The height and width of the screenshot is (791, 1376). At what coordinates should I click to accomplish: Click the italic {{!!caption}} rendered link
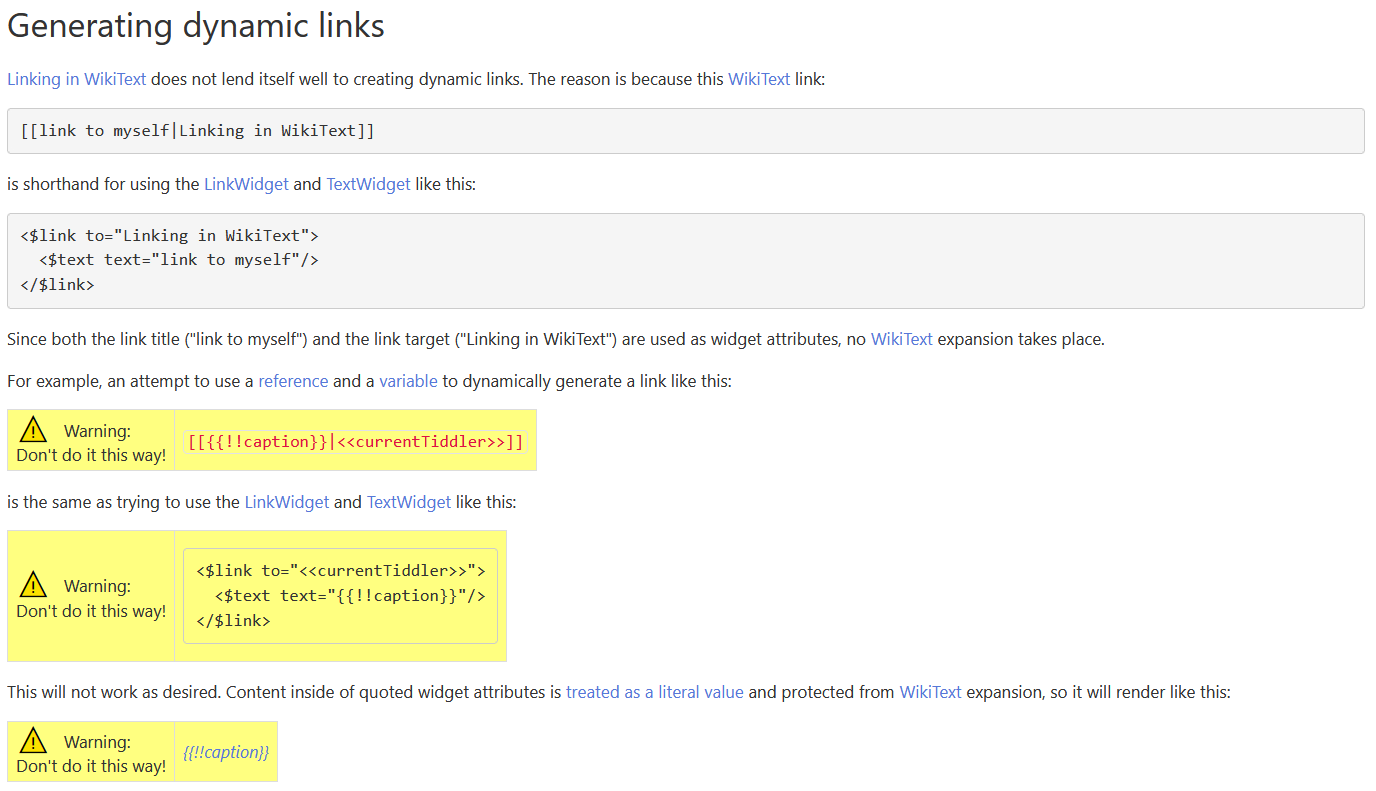(x=226, y=752)
